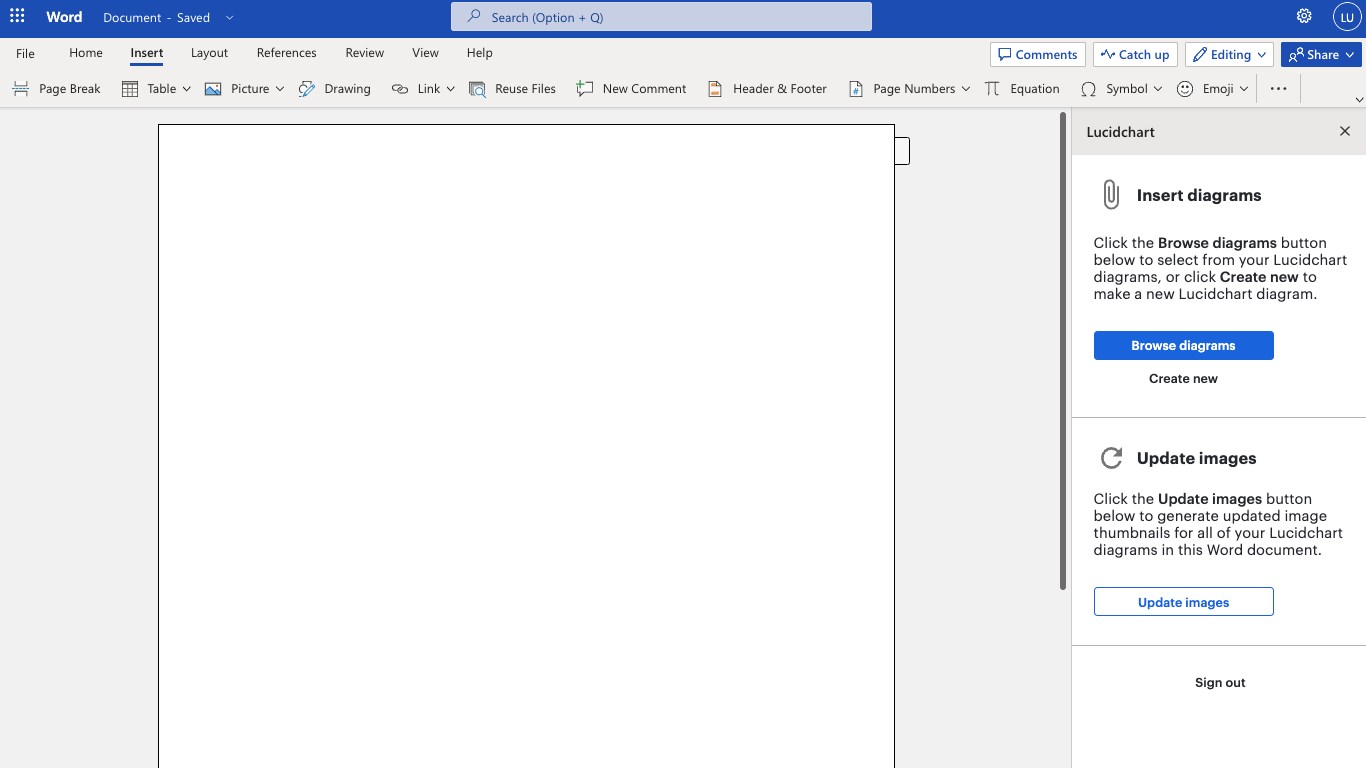Viewport: 1366px width, 768px height.
Task: Expand the ribbon display options chevron
Action: coord(1358,99)
